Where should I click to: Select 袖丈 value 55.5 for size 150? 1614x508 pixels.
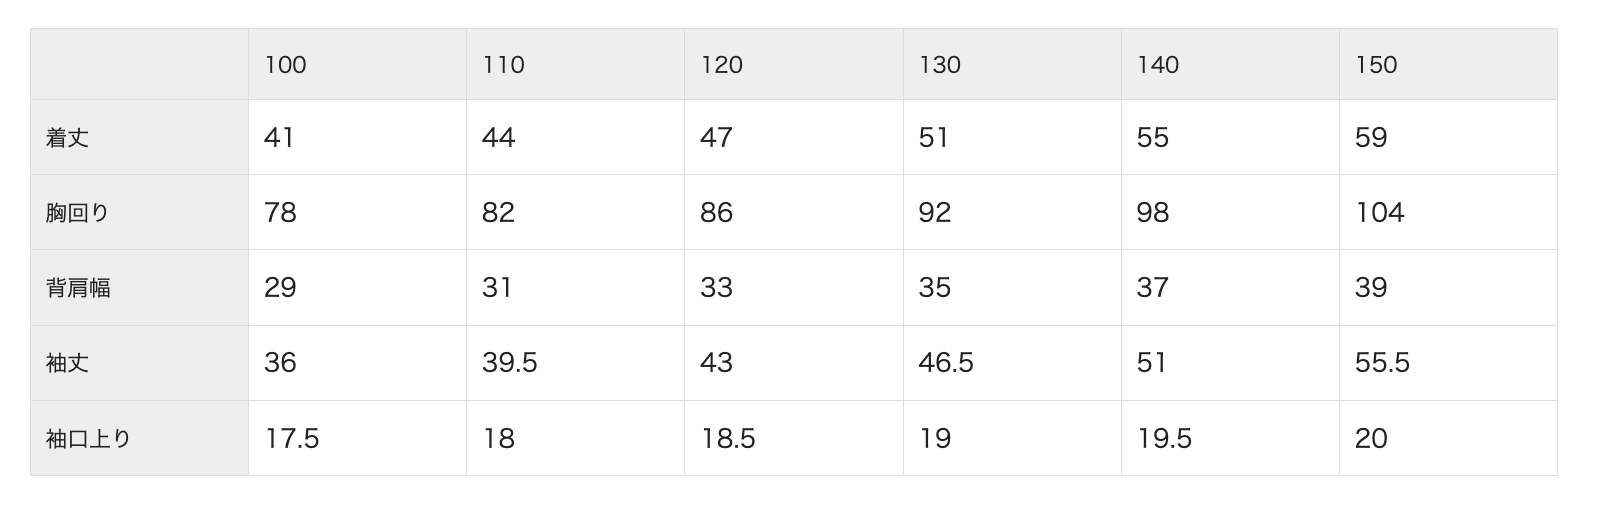[1382, 363]
